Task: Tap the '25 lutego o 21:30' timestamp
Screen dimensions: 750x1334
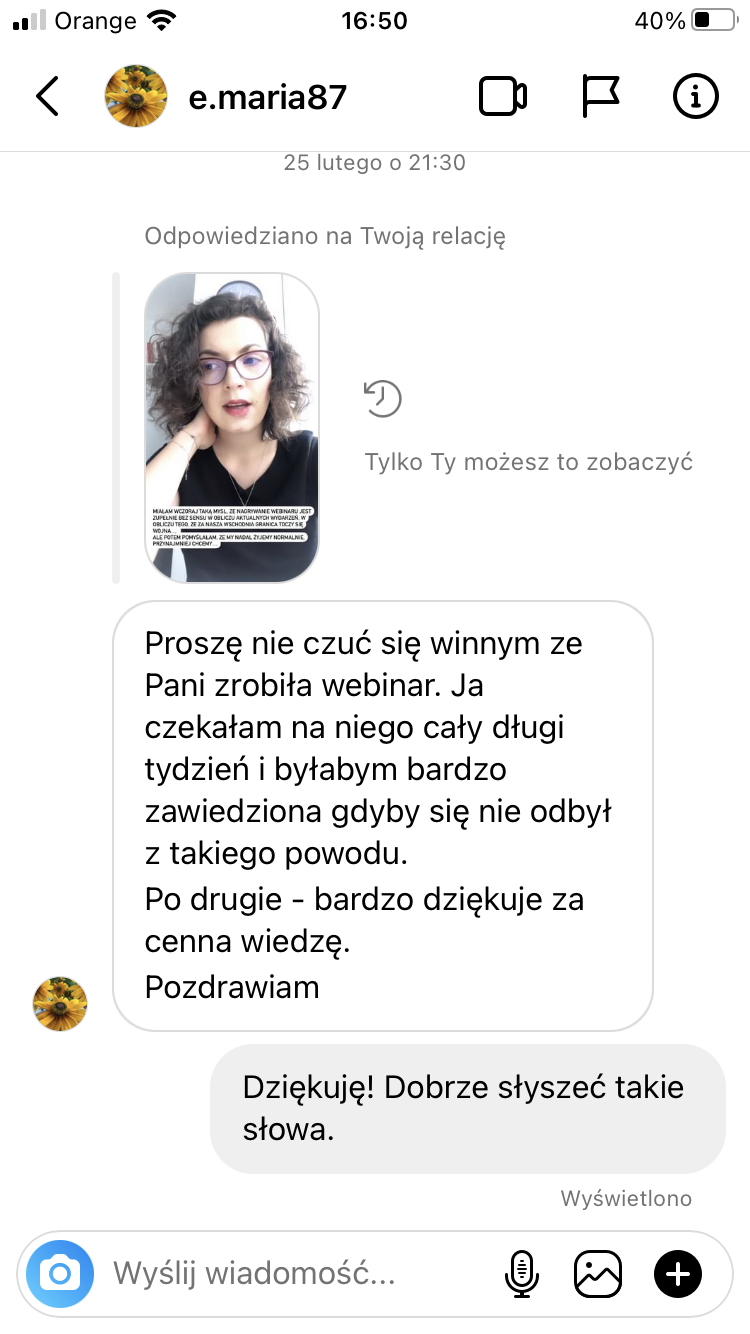Action: [375, 162]
